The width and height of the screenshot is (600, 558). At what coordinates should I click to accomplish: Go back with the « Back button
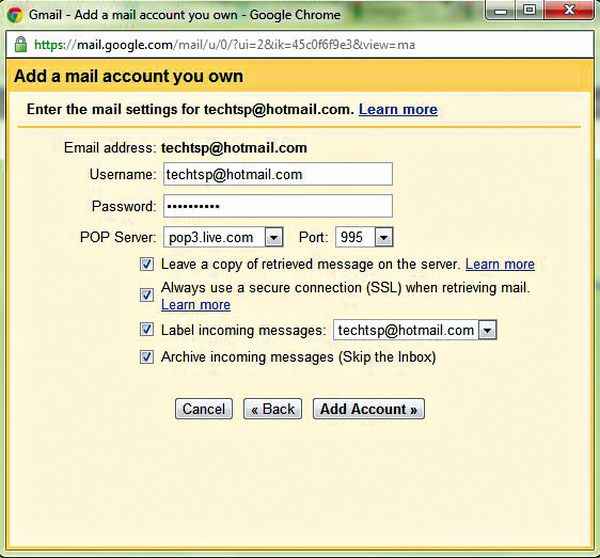tap(272, 409)
